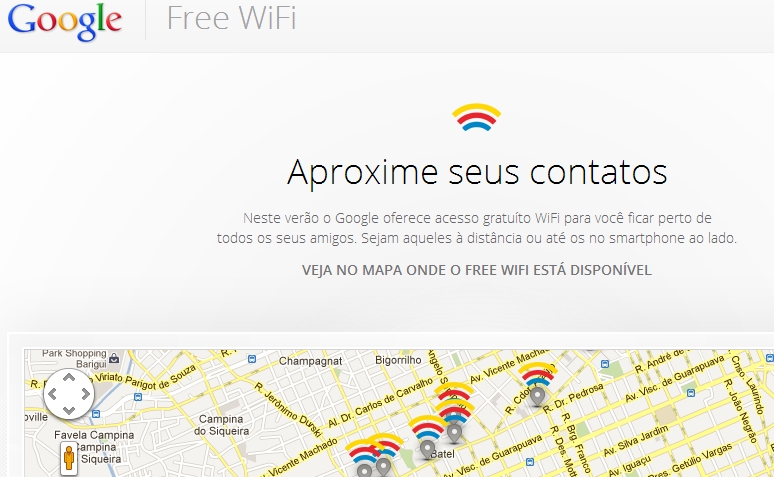Screen dimensions: 774x477
Task: Click the WiFi logo above the heading
Action: tap(476, 117)
